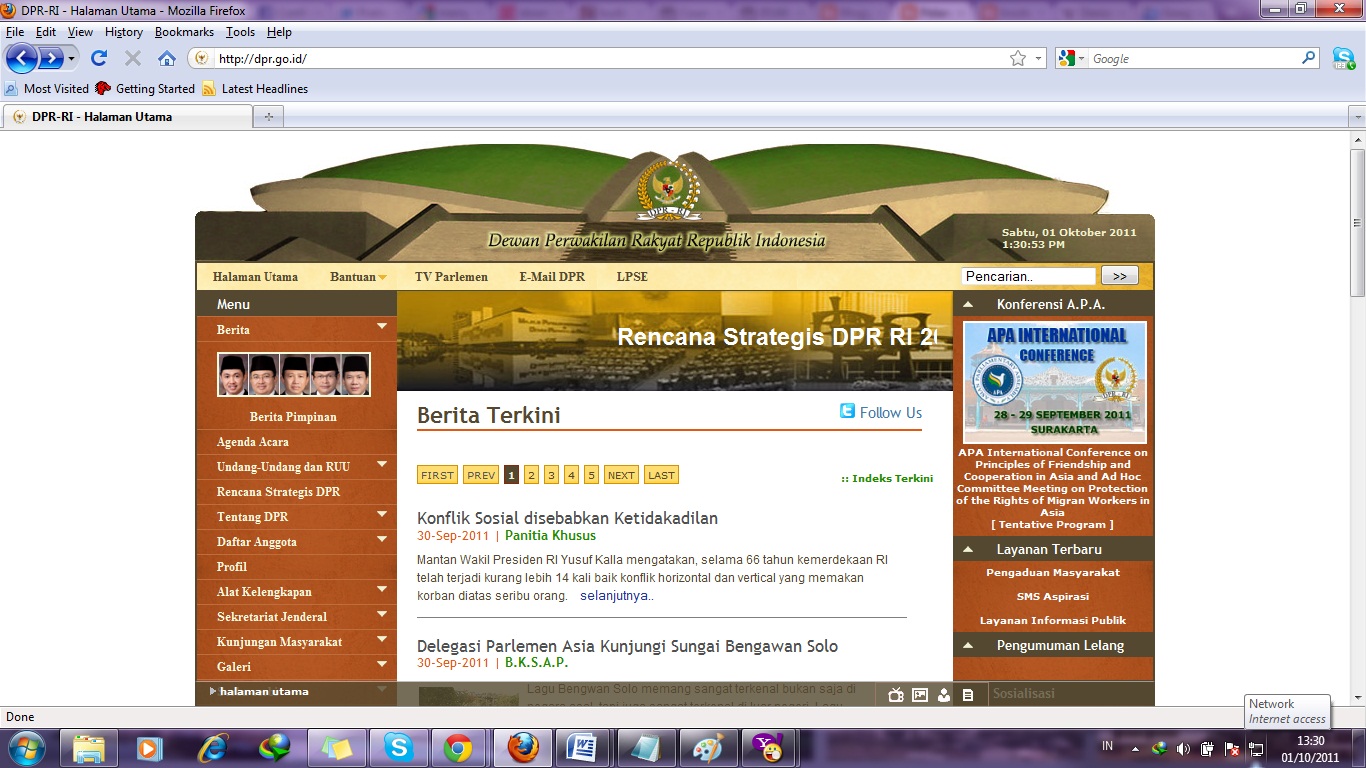Select the DPR-RI - Halaman Utama tab

click(128, 117)
